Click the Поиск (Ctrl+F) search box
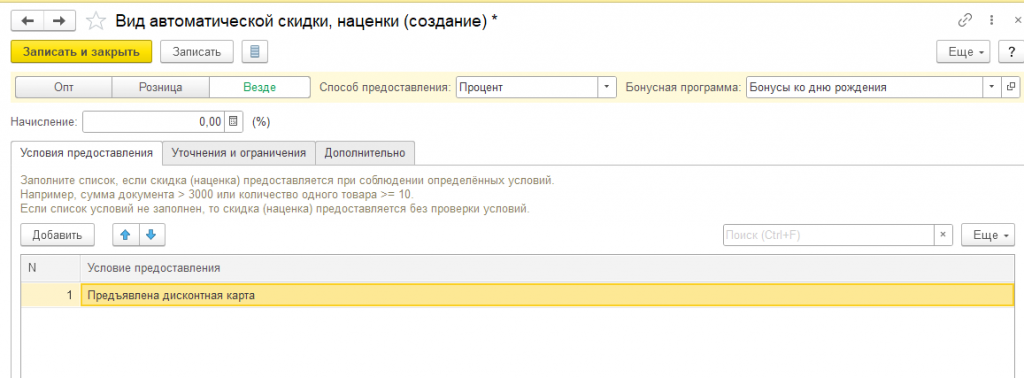This screenshot has height=378, width=1024. click(829, 235)
